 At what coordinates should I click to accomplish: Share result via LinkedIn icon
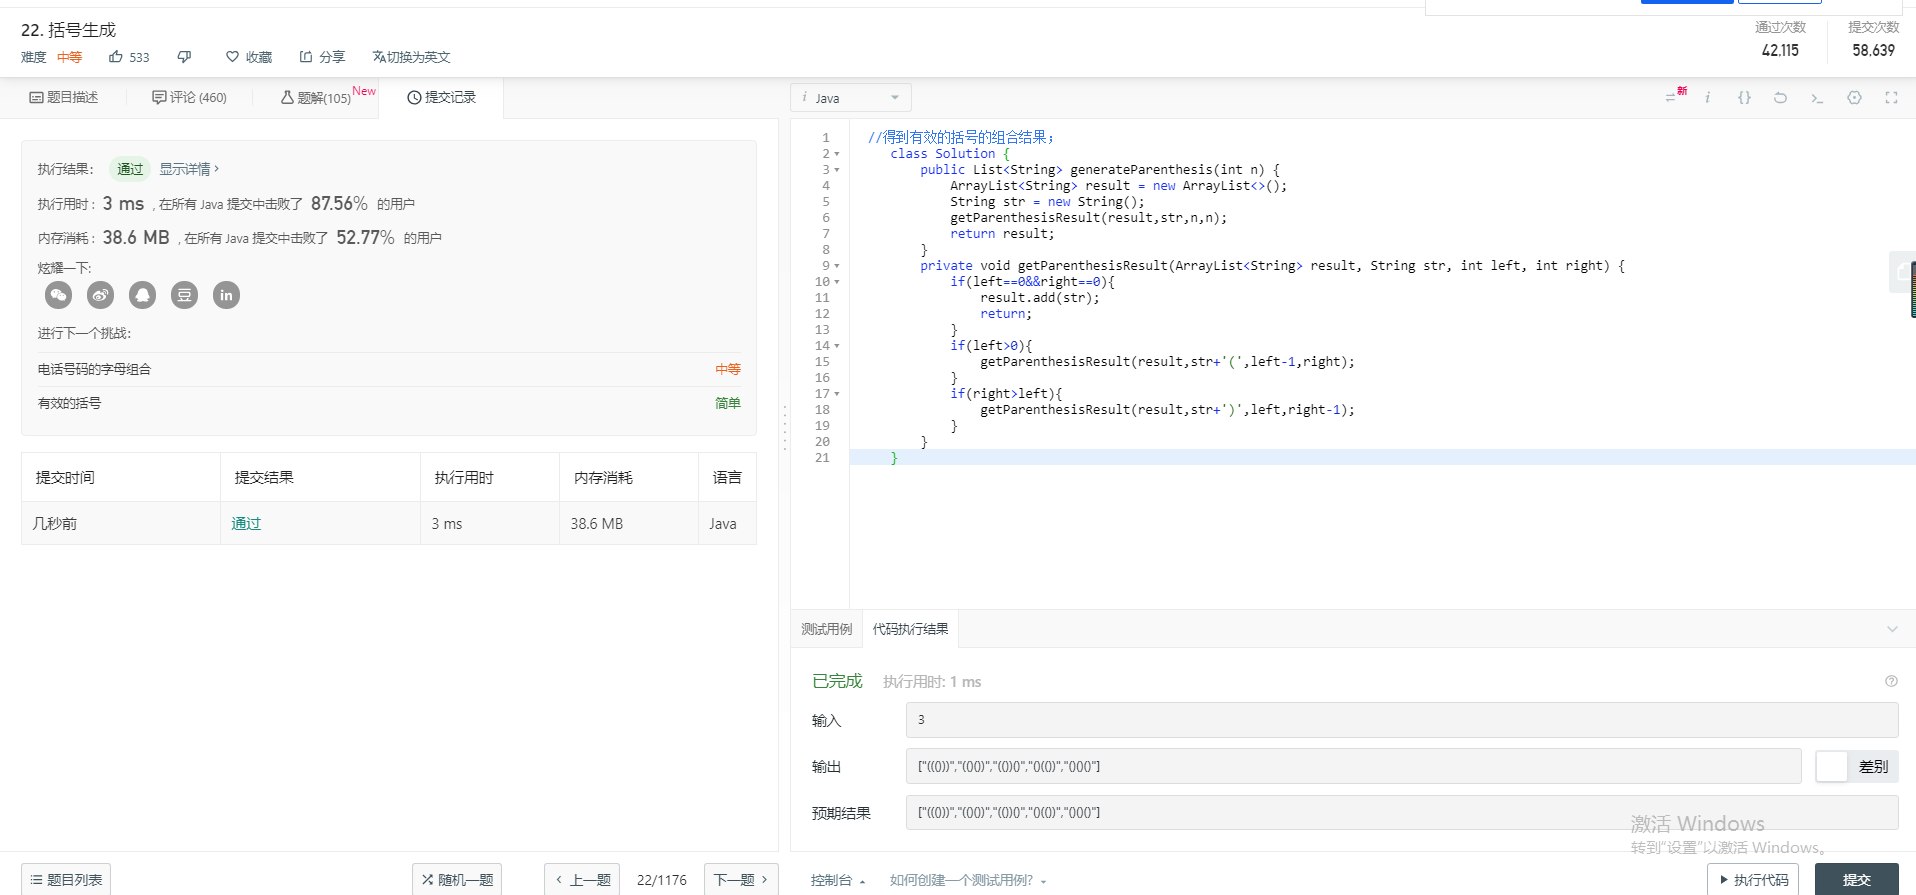227,295
